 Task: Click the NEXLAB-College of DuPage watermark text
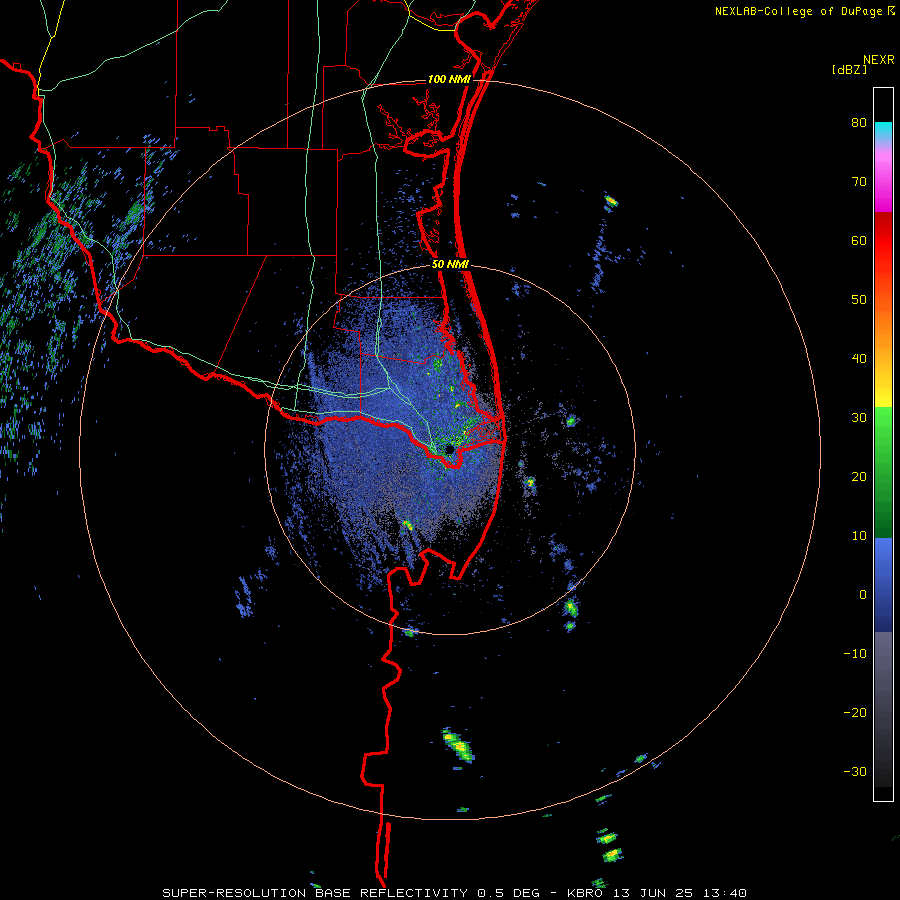coord(798,11)
